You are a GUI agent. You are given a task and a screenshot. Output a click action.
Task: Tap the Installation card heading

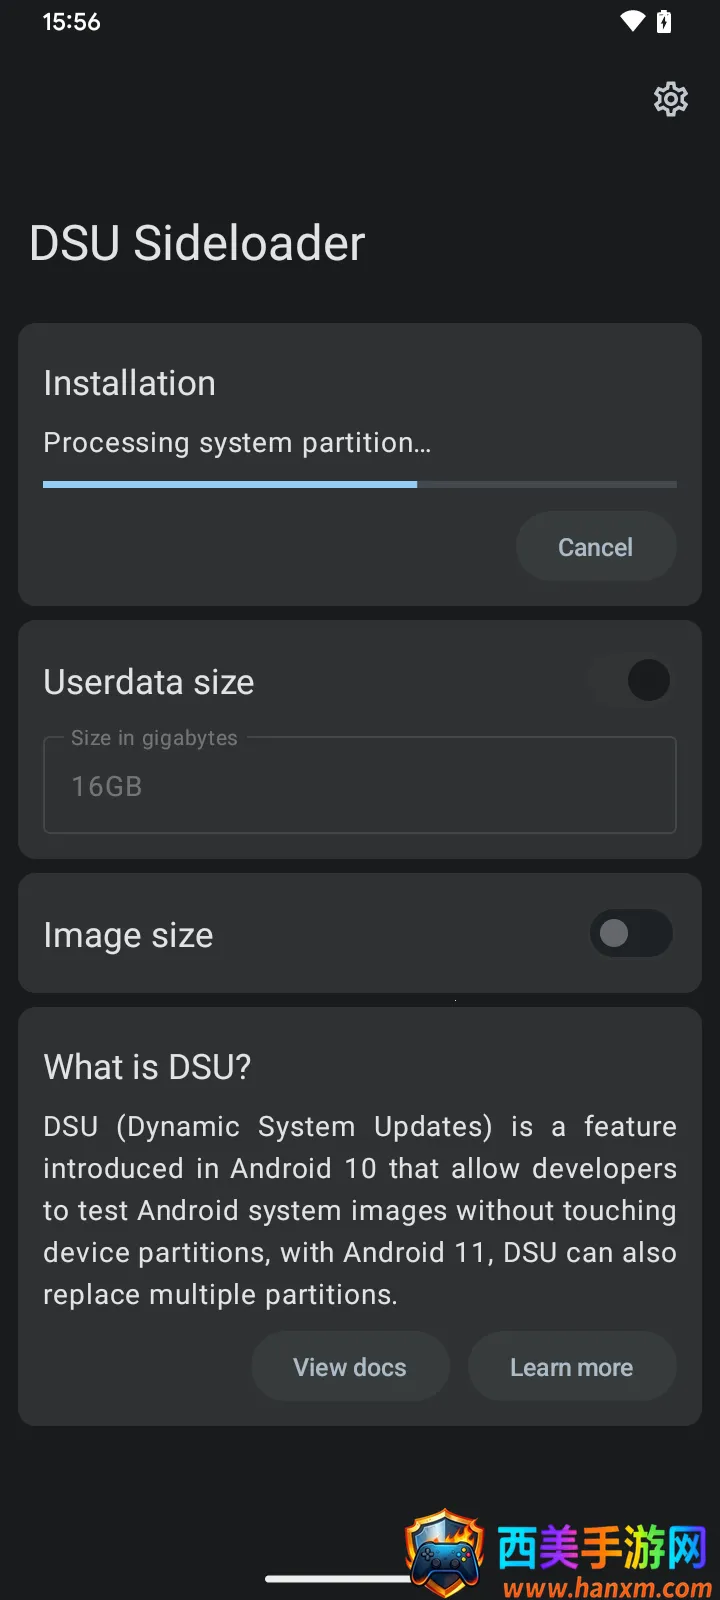coord(130,383)
